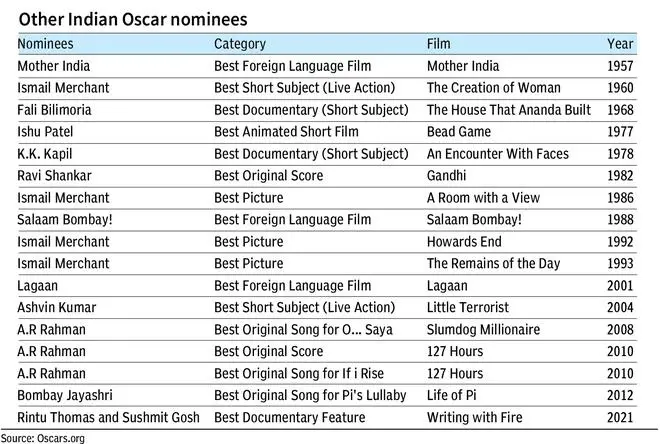Click the Source: Oscars.org text

tap(43, 438)
